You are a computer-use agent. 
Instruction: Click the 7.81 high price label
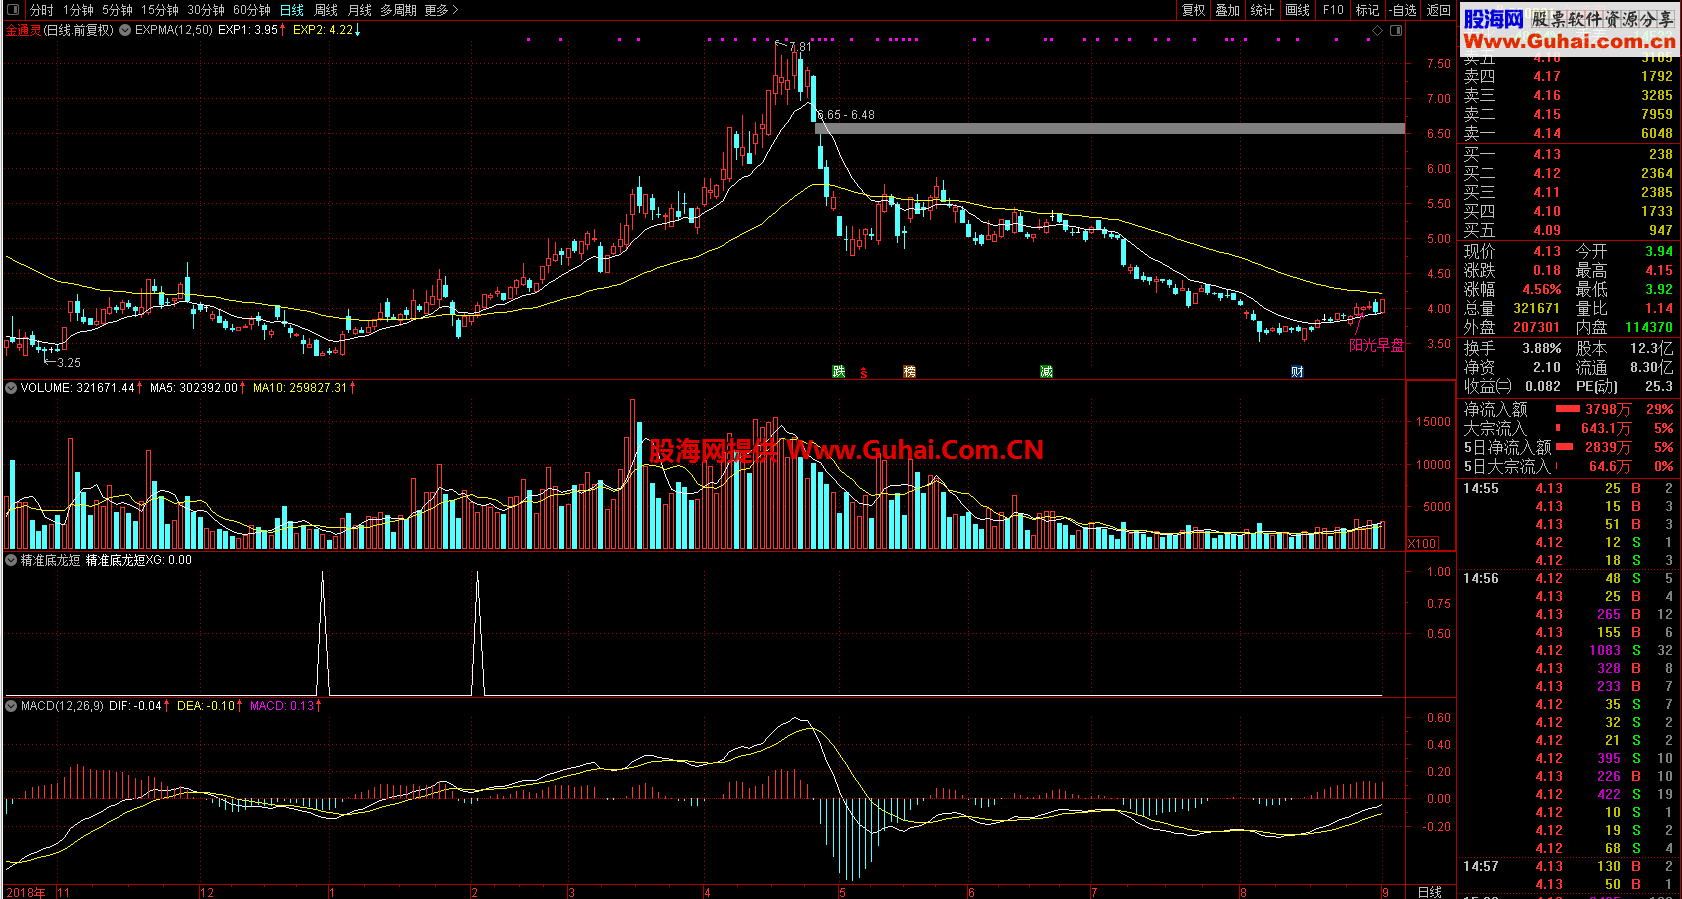[x=801, y=47]
